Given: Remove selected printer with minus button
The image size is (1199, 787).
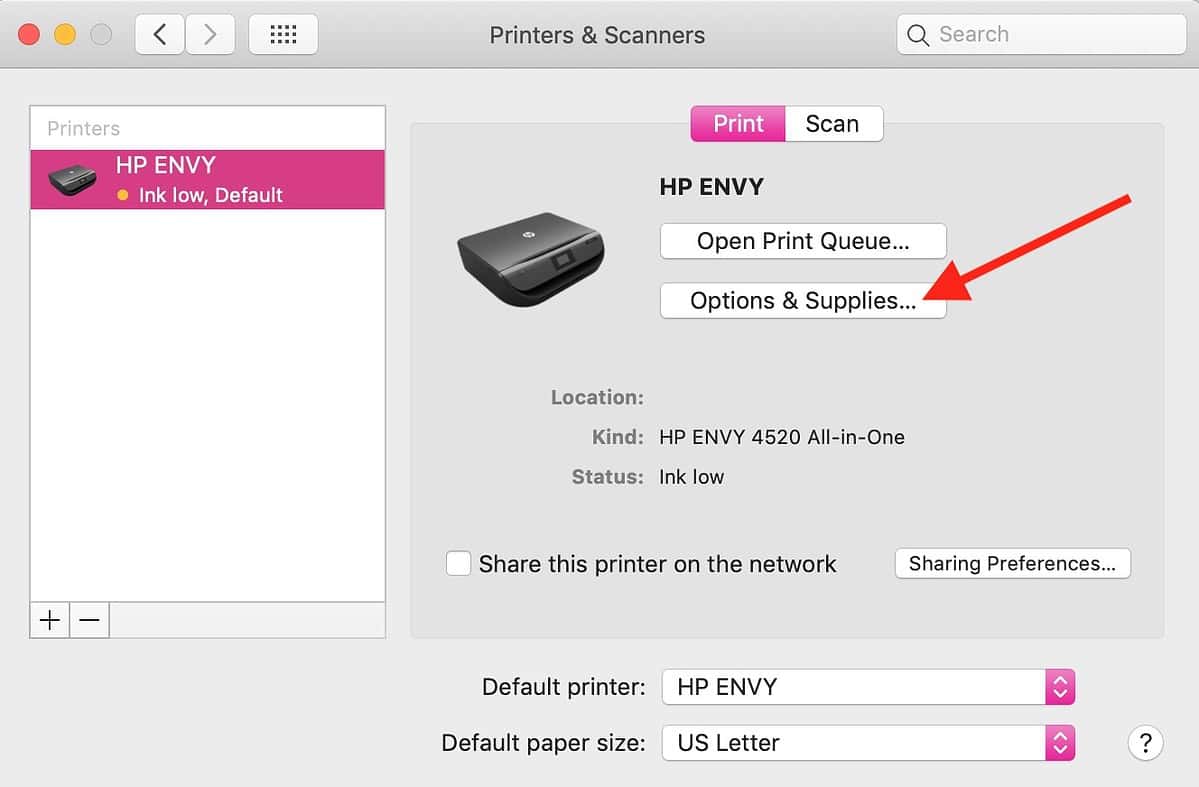Looking at the screenshot, I should [89, 620].
